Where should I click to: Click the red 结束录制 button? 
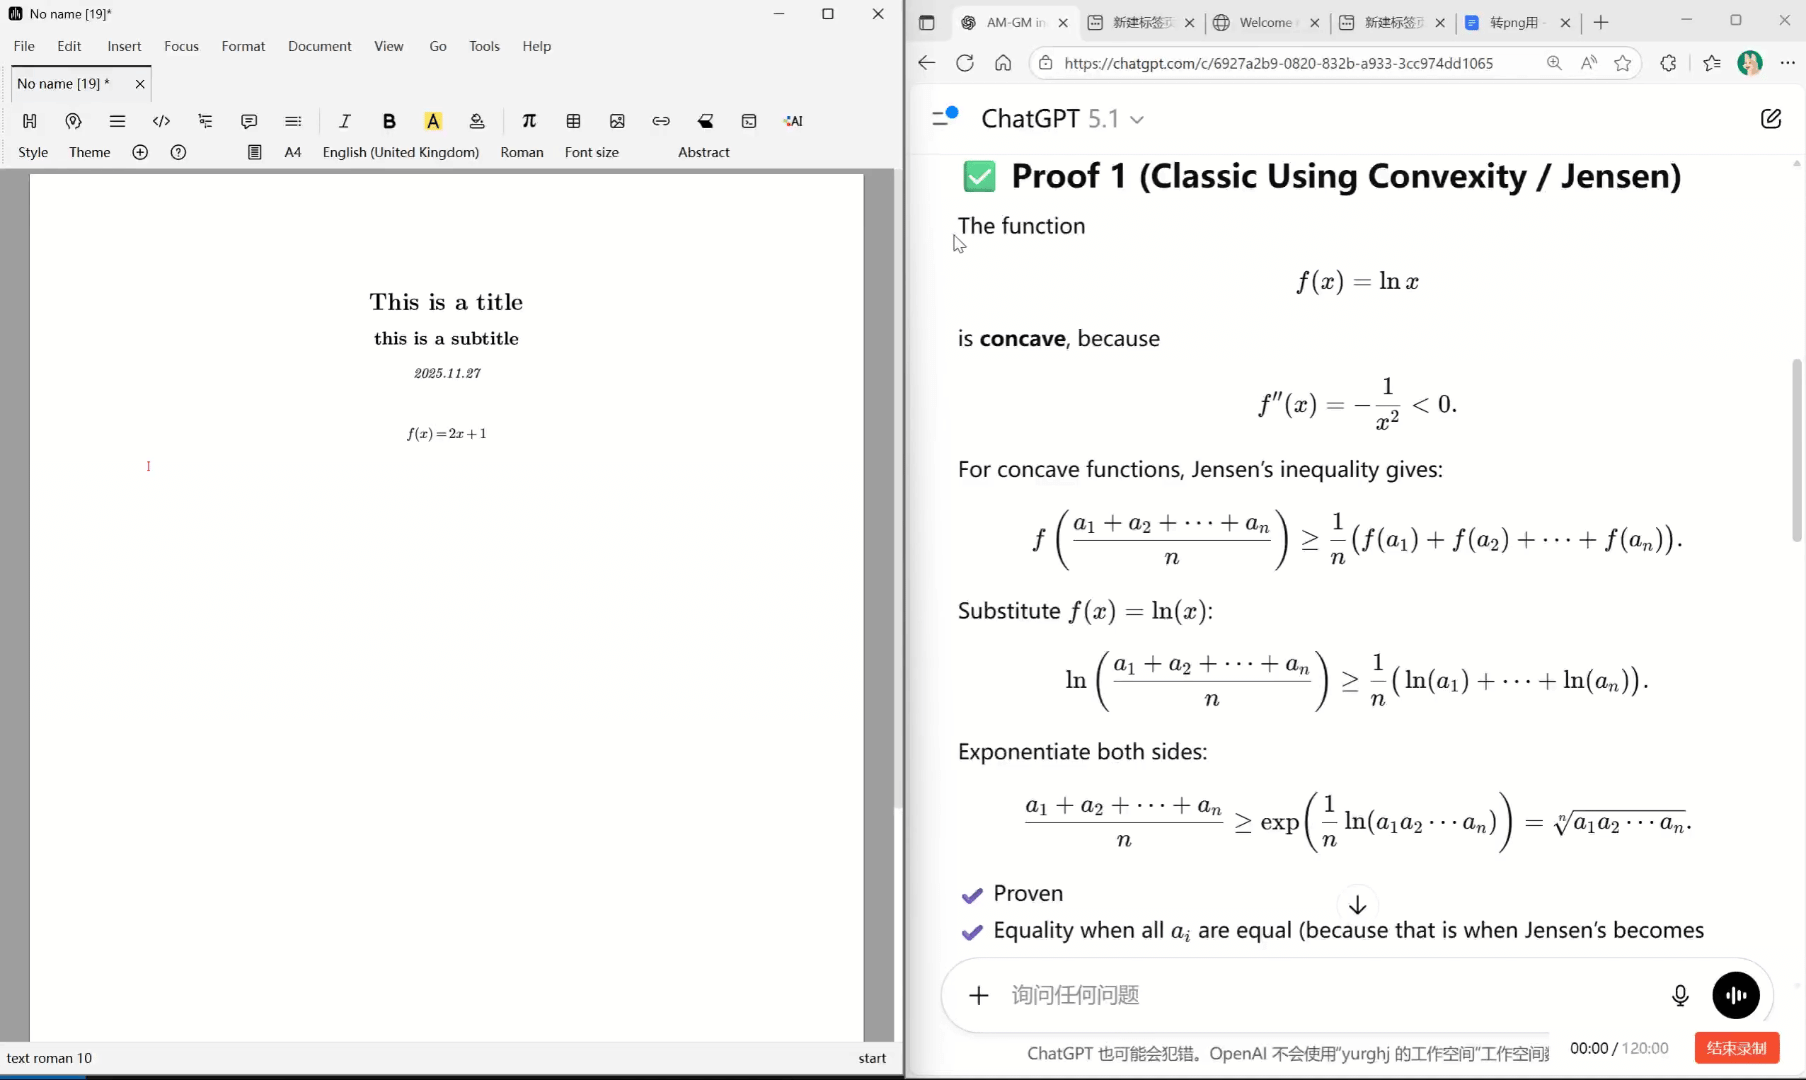point(1736,1048)
